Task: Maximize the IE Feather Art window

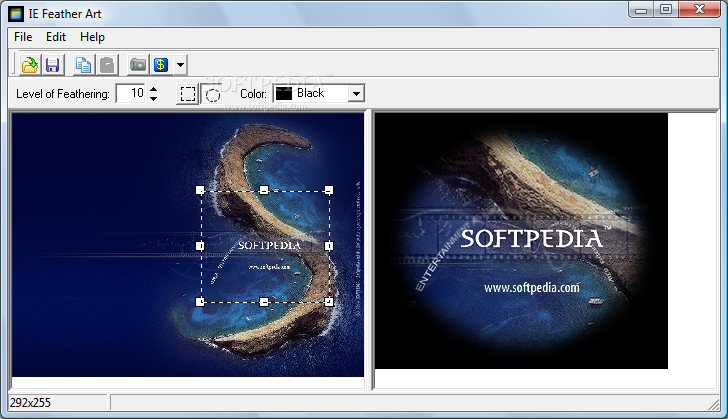Action: pyautogui.click(x=666, y=9)
